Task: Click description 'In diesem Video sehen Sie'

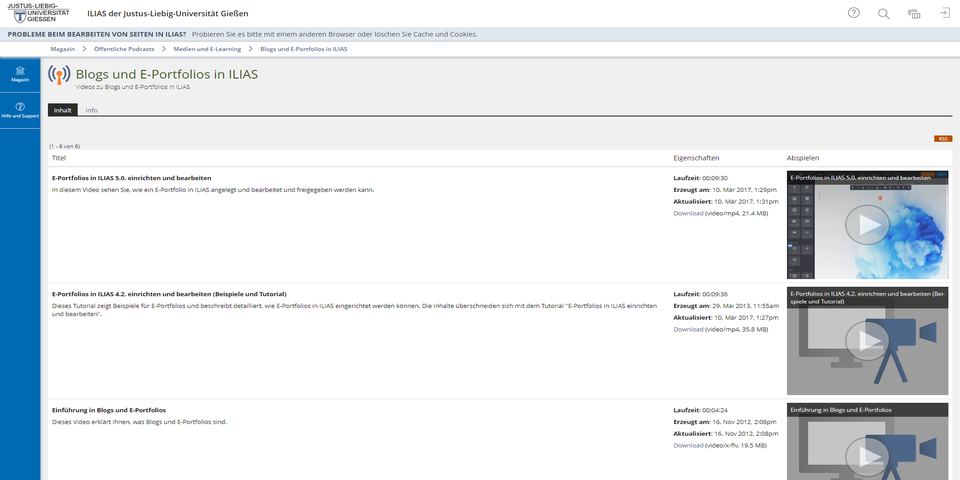Action: point(212,190)
